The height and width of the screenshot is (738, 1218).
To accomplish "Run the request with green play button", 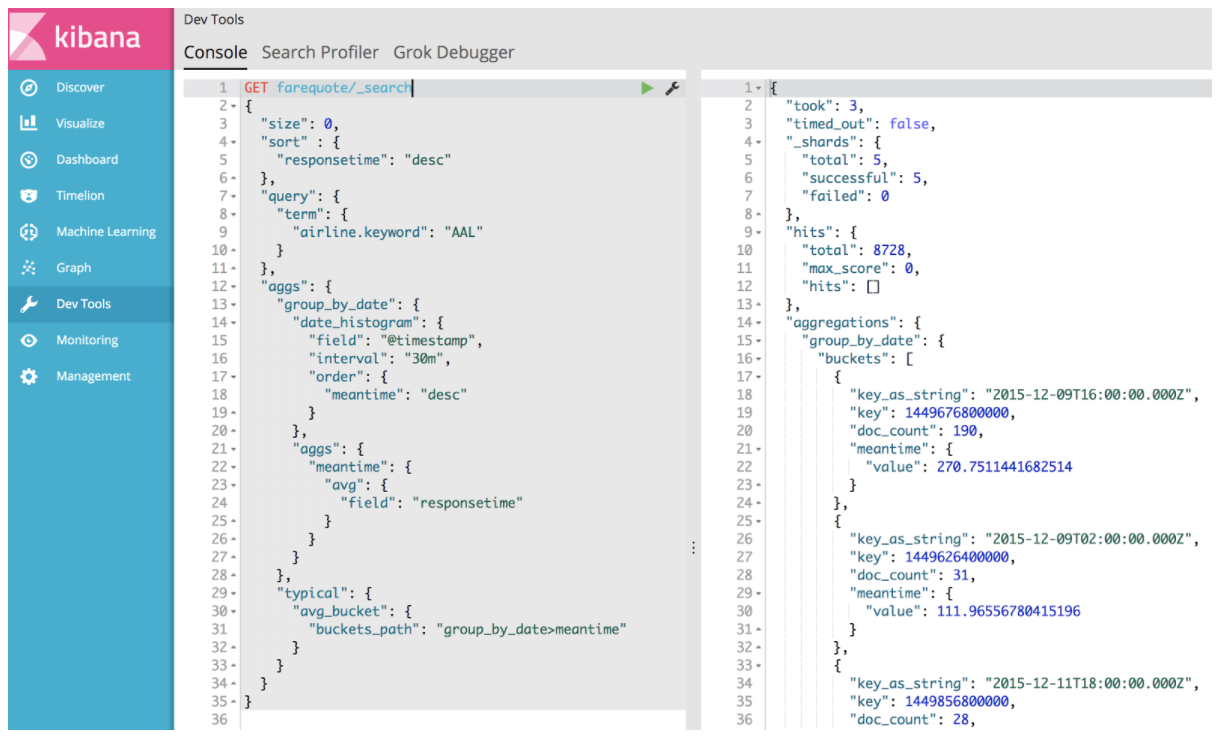I will click(647, 88).
